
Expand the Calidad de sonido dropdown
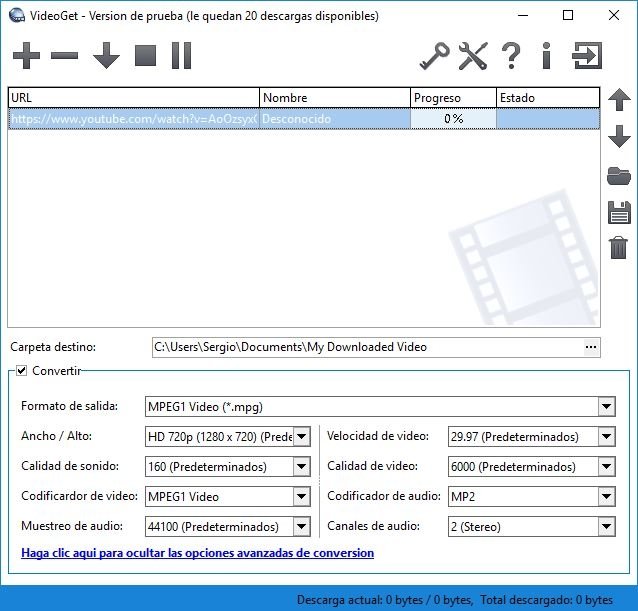tap(302, 466)
